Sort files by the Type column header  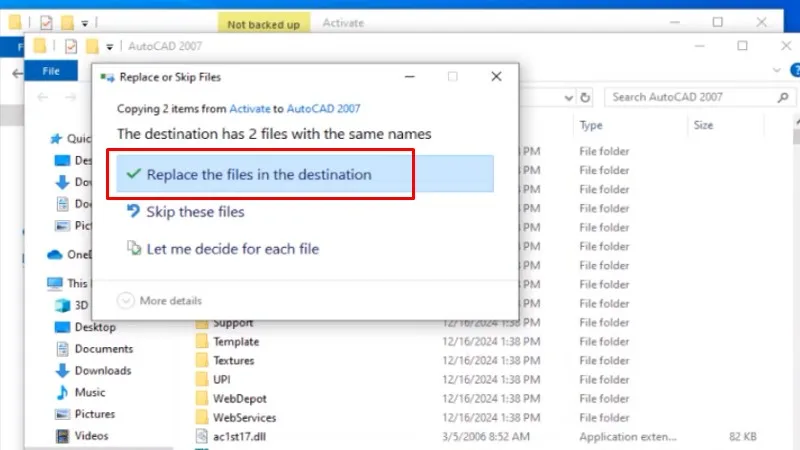[x=591, y=126]
